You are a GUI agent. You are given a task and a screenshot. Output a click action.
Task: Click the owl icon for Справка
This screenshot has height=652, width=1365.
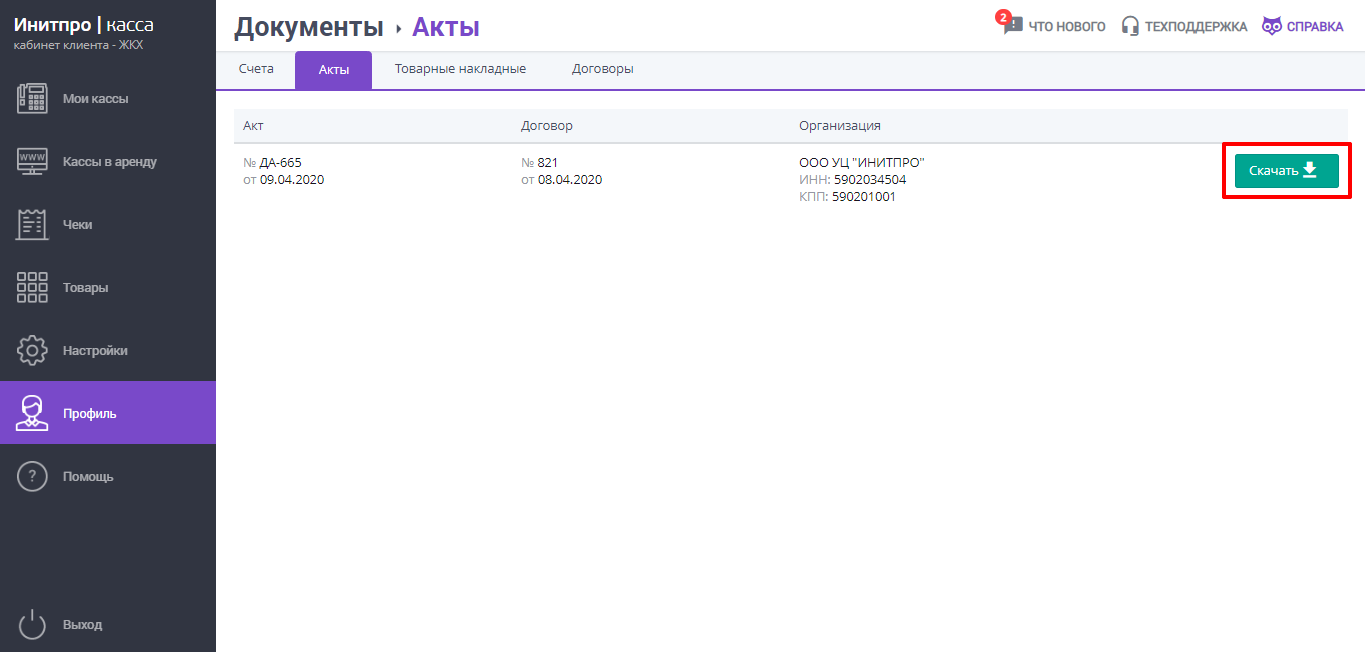1271,26
